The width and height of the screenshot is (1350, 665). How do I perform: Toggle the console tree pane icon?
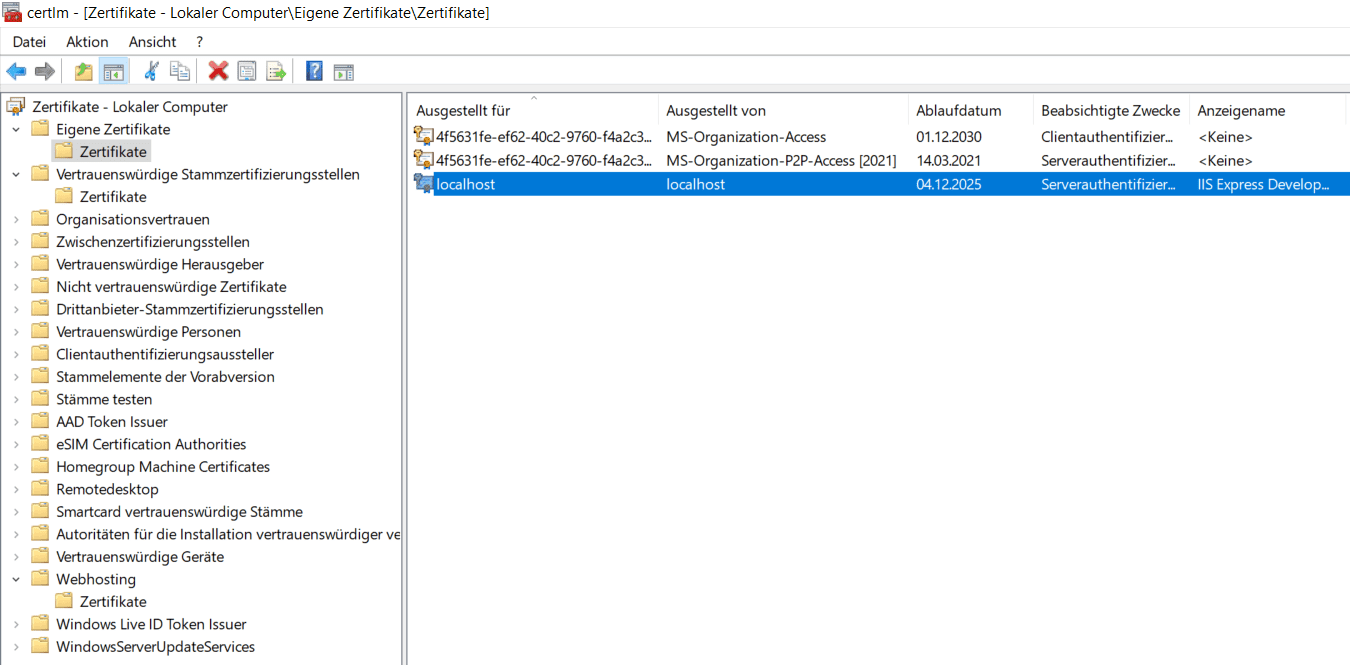tap(113, 71)
